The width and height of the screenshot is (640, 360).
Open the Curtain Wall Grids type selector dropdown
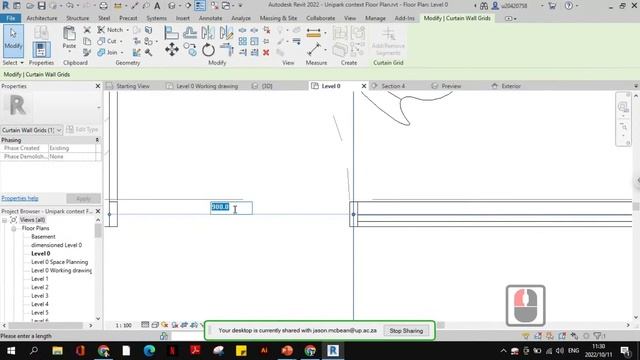click(31, 130)
